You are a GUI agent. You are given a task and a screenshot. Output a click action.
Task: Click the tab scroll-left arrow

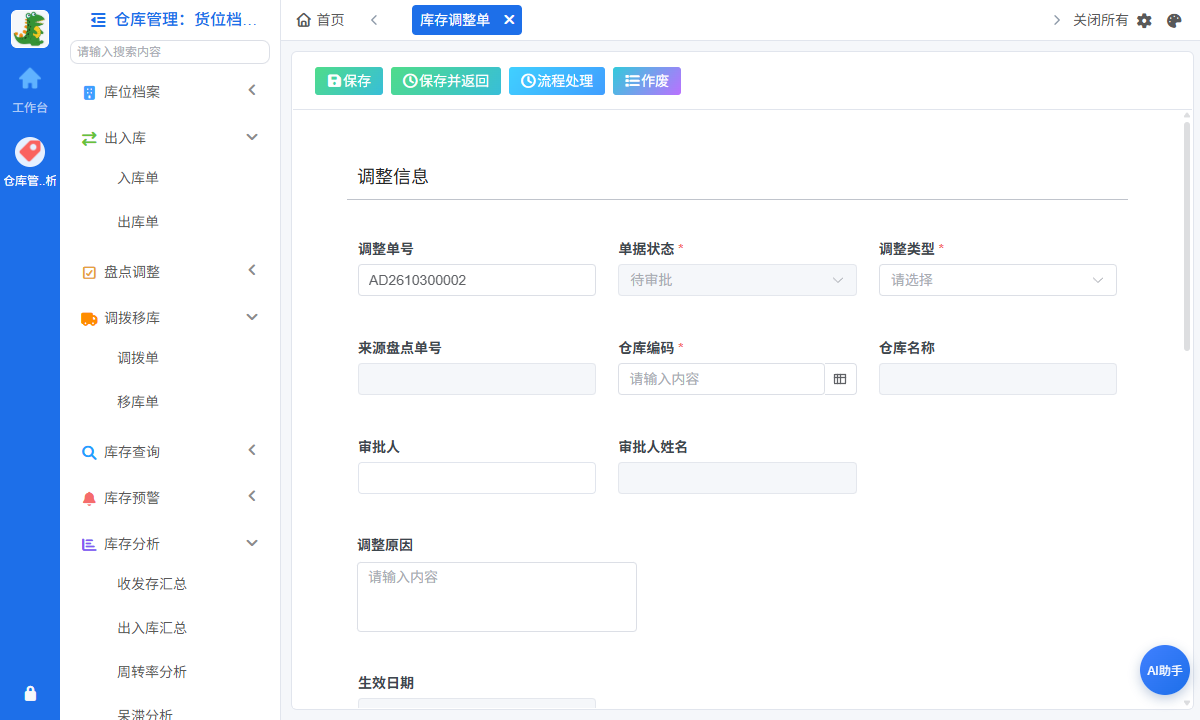pyautogui.click(x=374, y=20)
